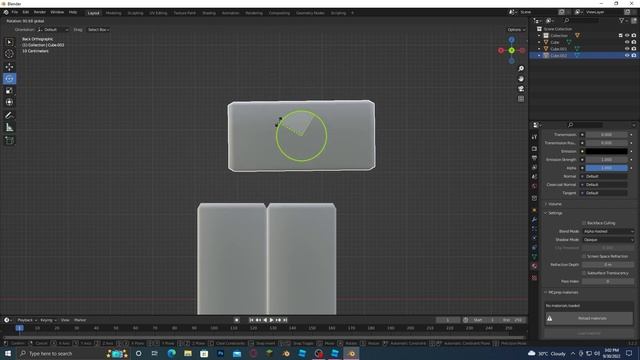Click the green Y axis on navigation gizmo
Image resolution: width=640 pixels, height=360 pixels.
(x=511, y=50)
